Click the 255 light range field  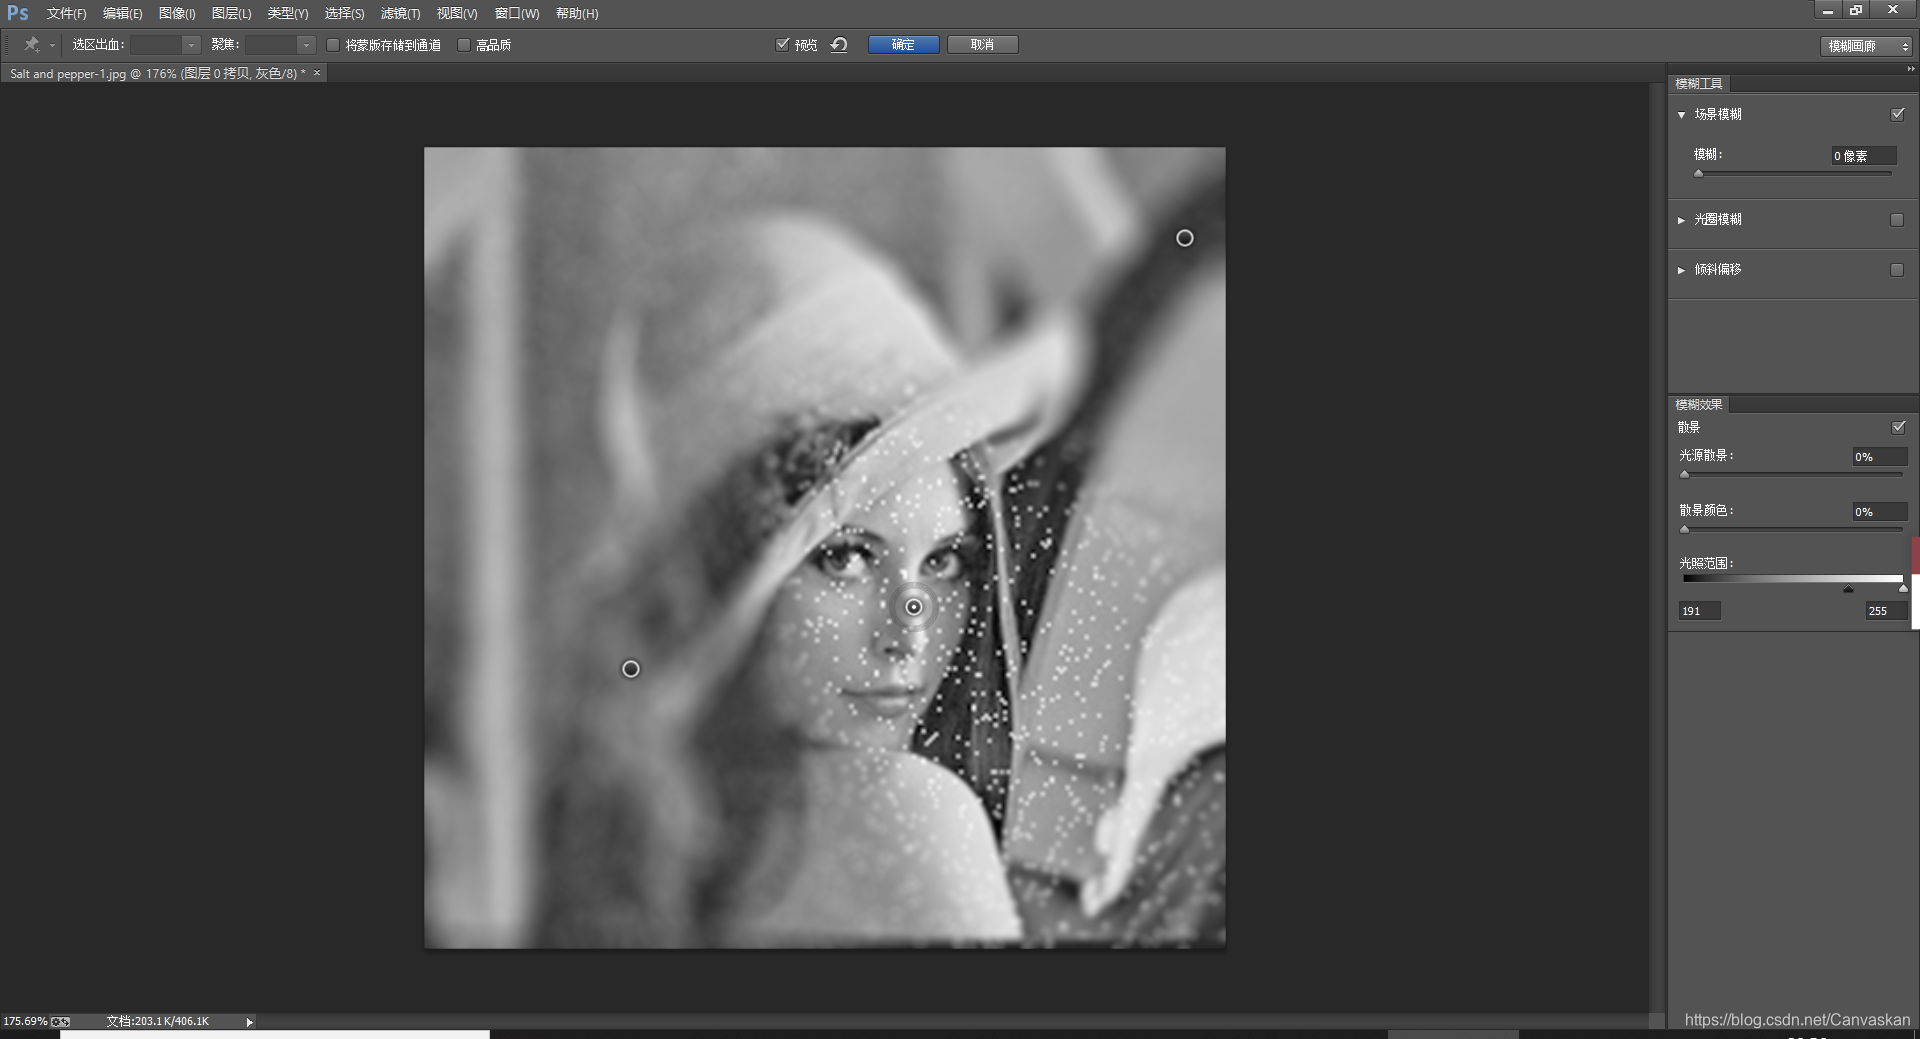1886,611
